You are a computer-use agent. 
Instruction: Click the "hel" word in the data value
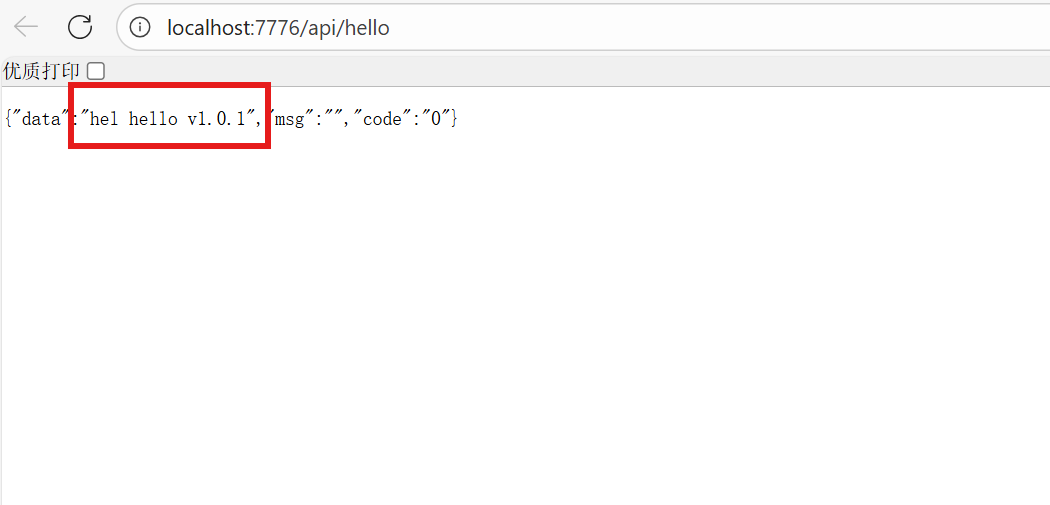pyautogui.click(x=104, y=119)
